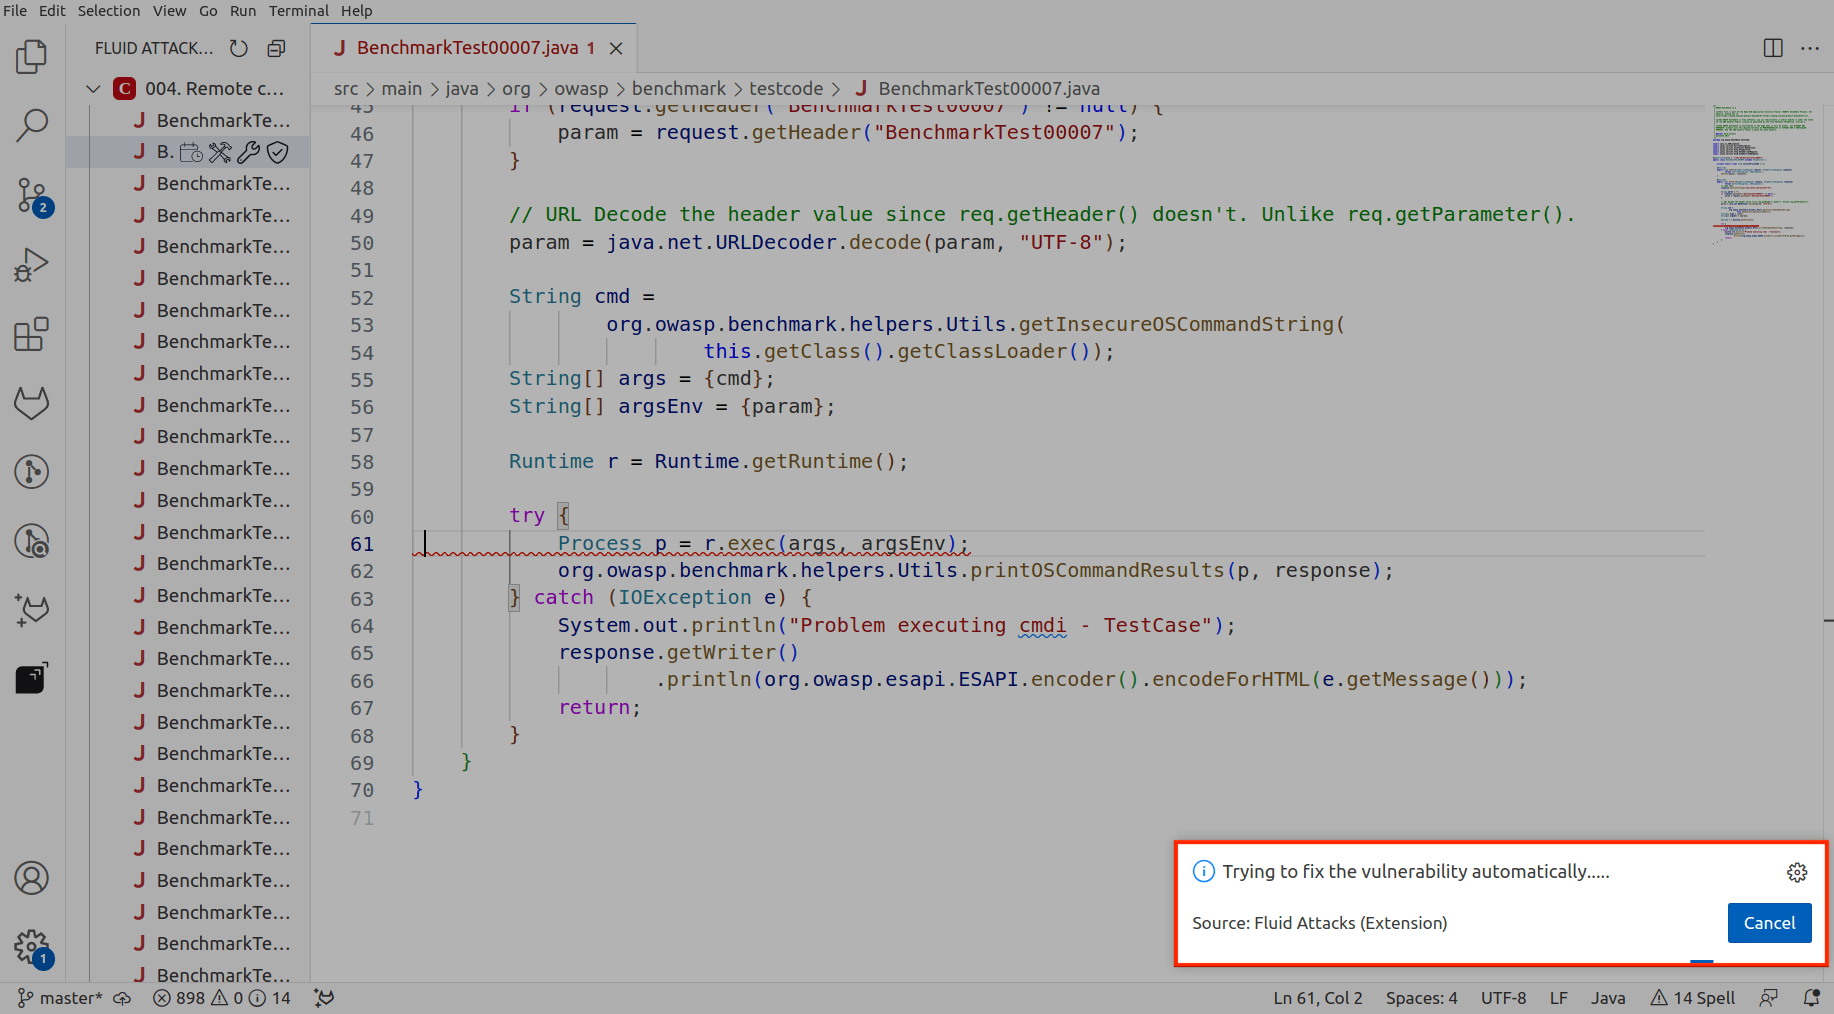The height and width of the screenshot is (1014, 1834).
Task: Click line number 61 in gutter
Action: [x=362, y=544]
